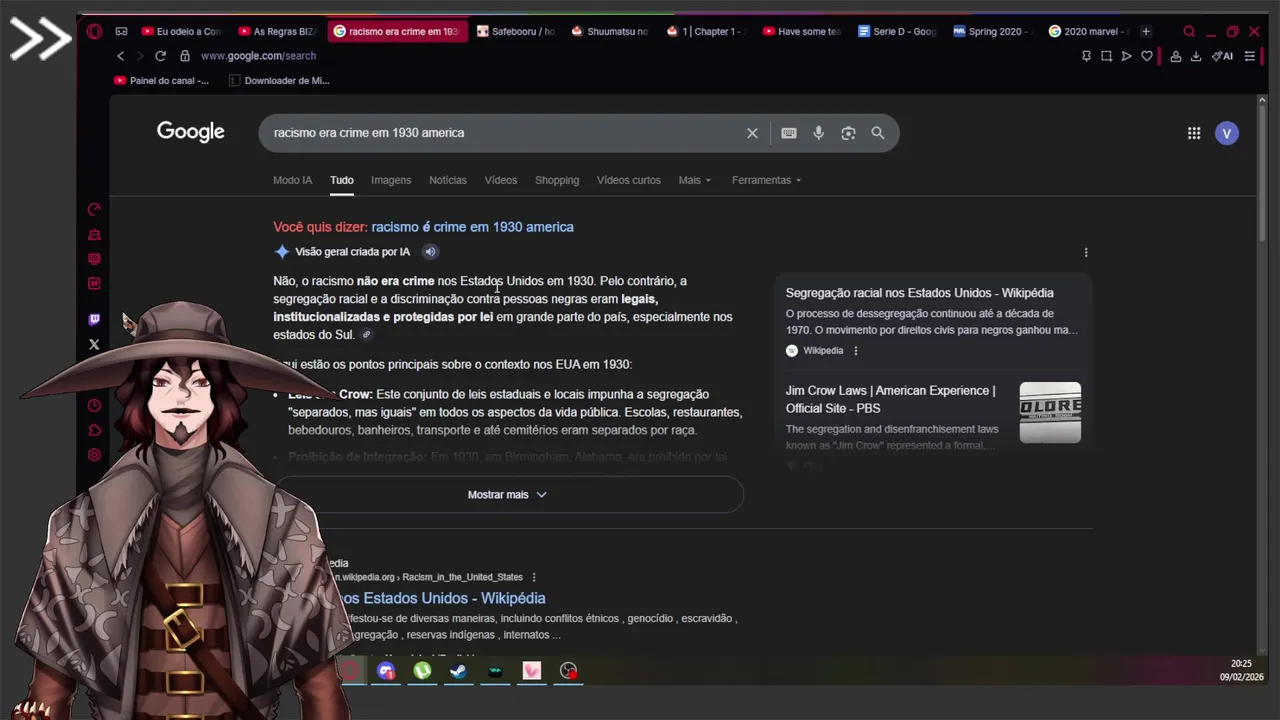The width and height of the screenshot is (1280, 720).
Task: Open Extensions cube icon in sidebar
Action: pos(94,430)
